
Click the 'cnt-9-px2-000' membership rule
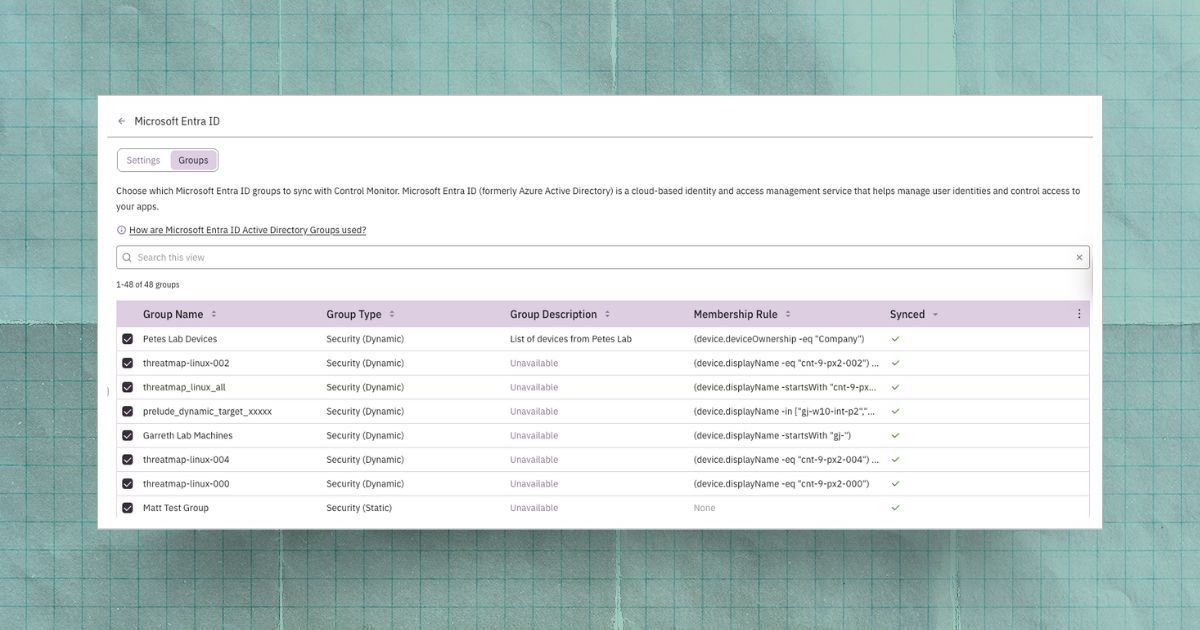[781, 483]
